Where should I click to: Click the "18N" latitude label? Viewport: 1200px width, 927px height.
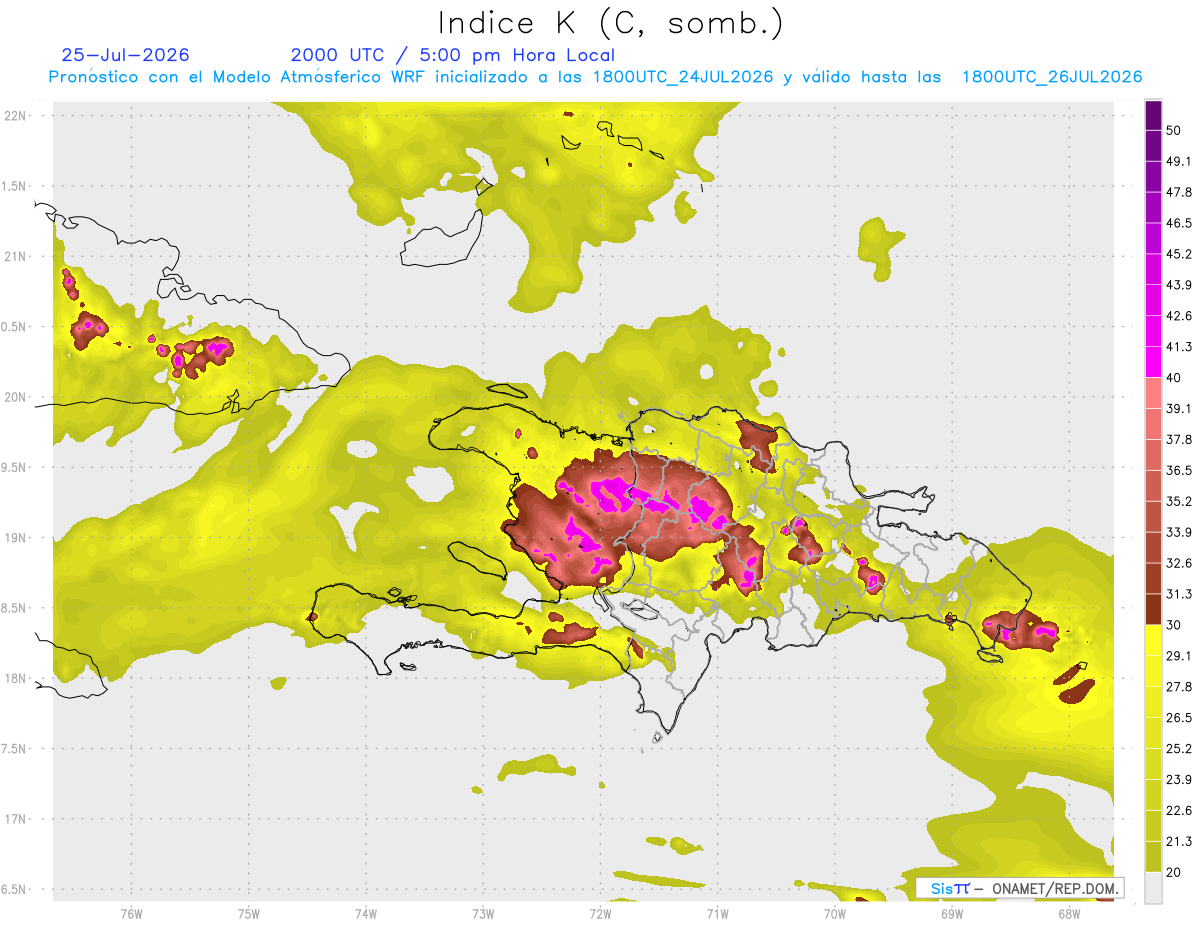click(x=15, y=678)
